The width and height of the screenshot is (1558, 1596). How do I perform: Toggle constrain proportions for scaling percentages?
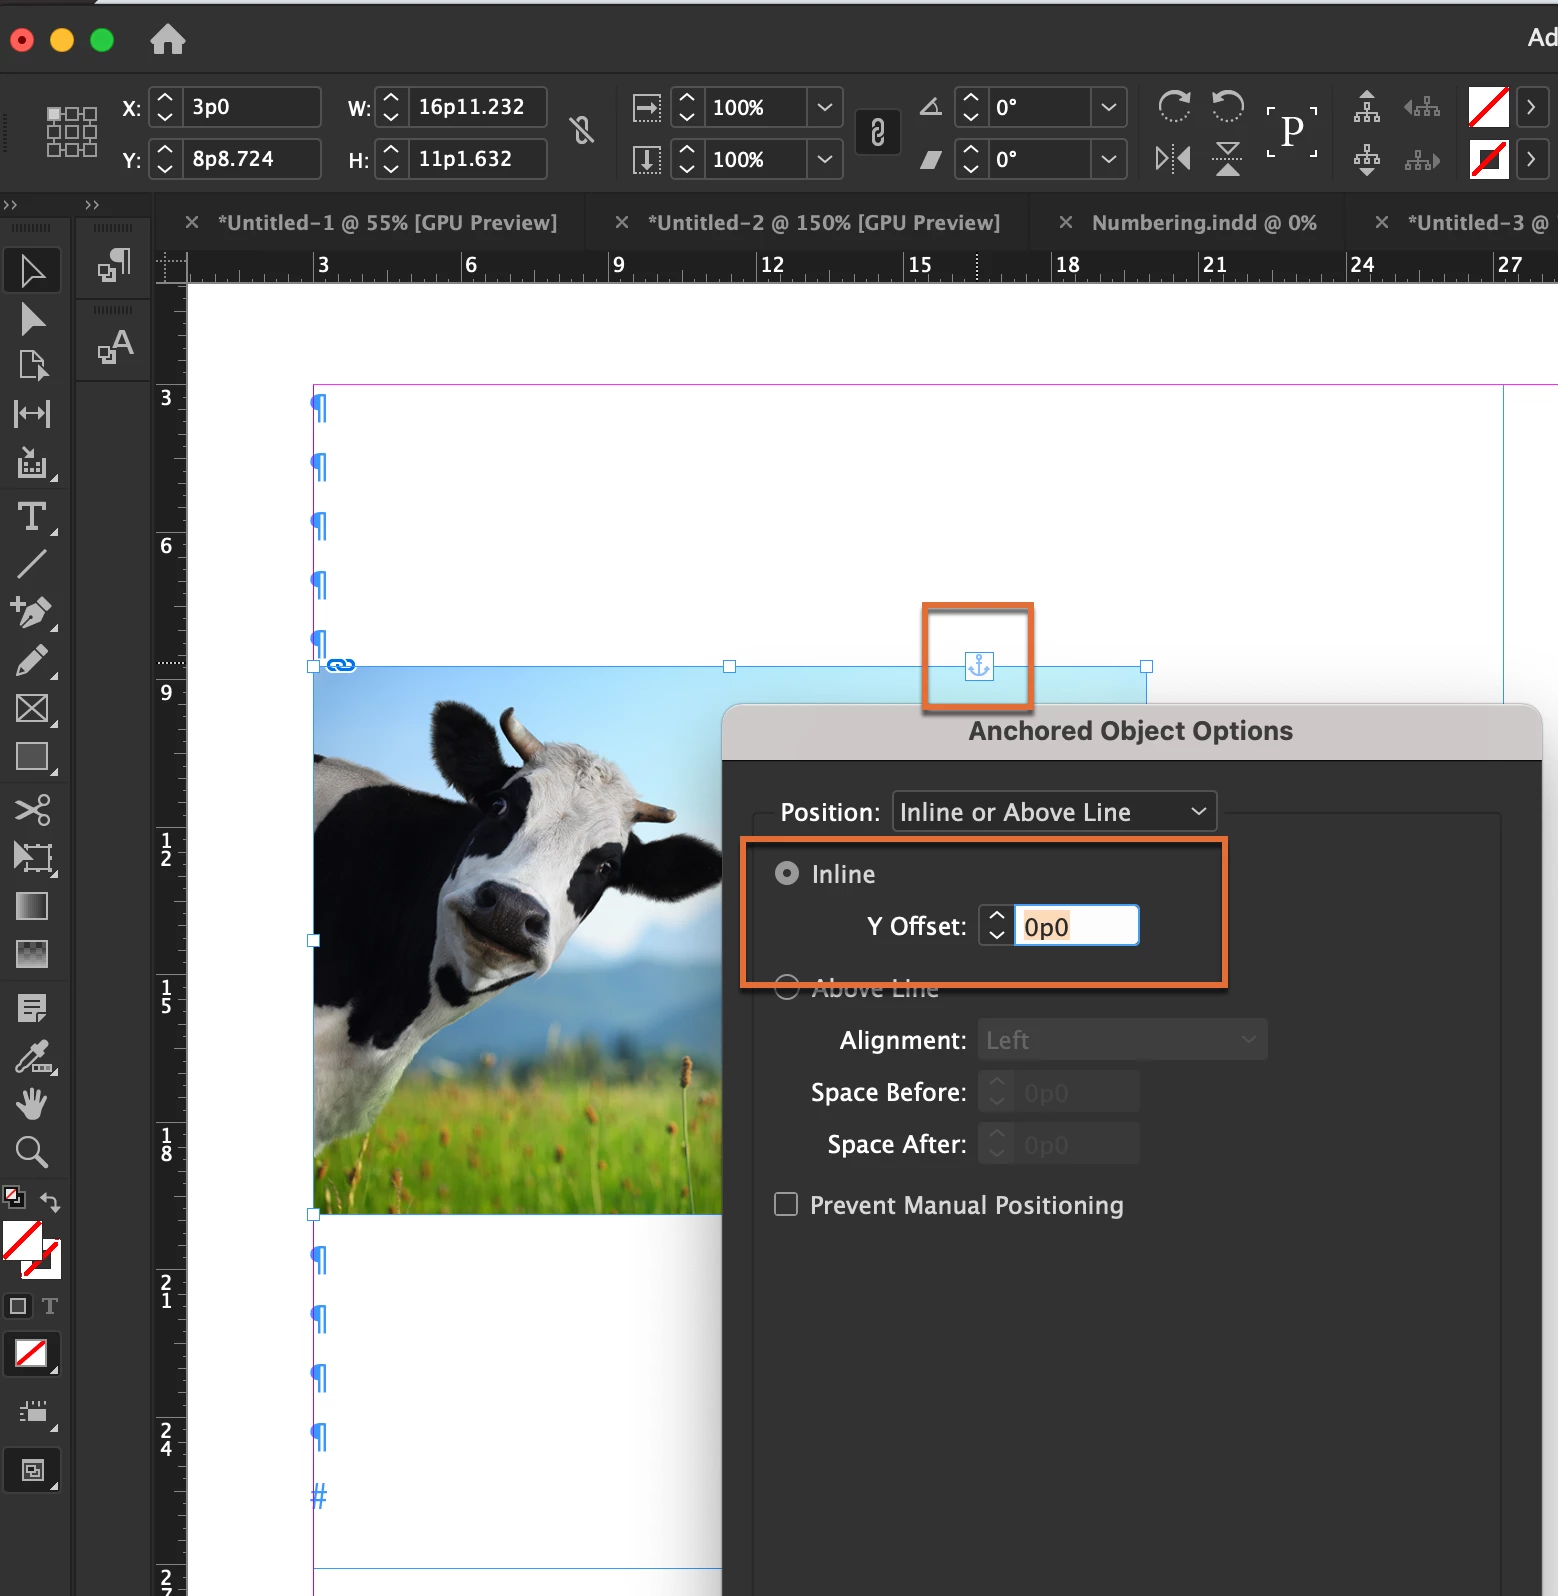coord(878,132)
